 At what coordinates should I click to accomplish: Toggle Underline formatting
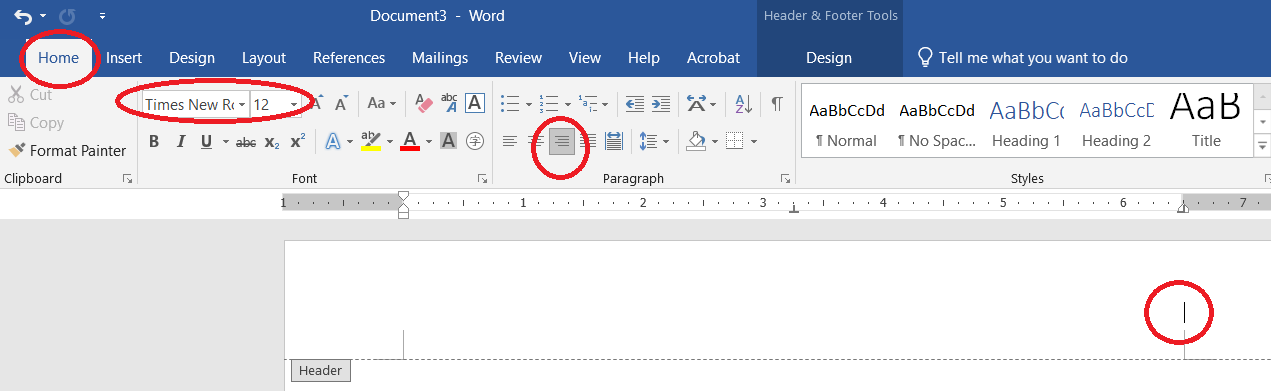tap(206, 142)
